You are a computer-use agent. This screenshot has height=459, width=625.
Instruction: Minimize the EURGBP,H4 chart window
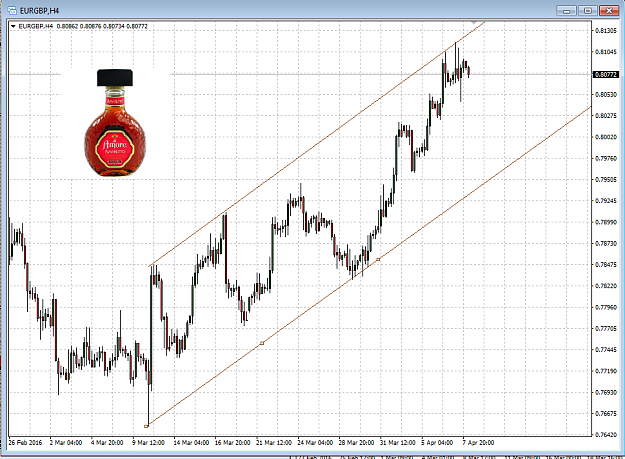[566, 11]
